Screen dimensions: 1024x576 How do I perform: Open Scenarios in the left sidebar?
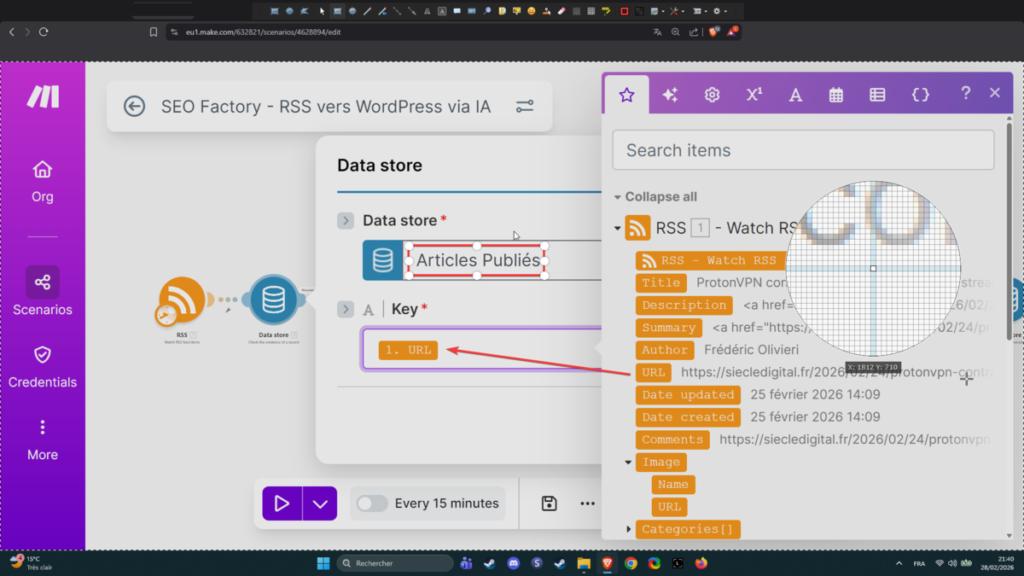[42, 292]
